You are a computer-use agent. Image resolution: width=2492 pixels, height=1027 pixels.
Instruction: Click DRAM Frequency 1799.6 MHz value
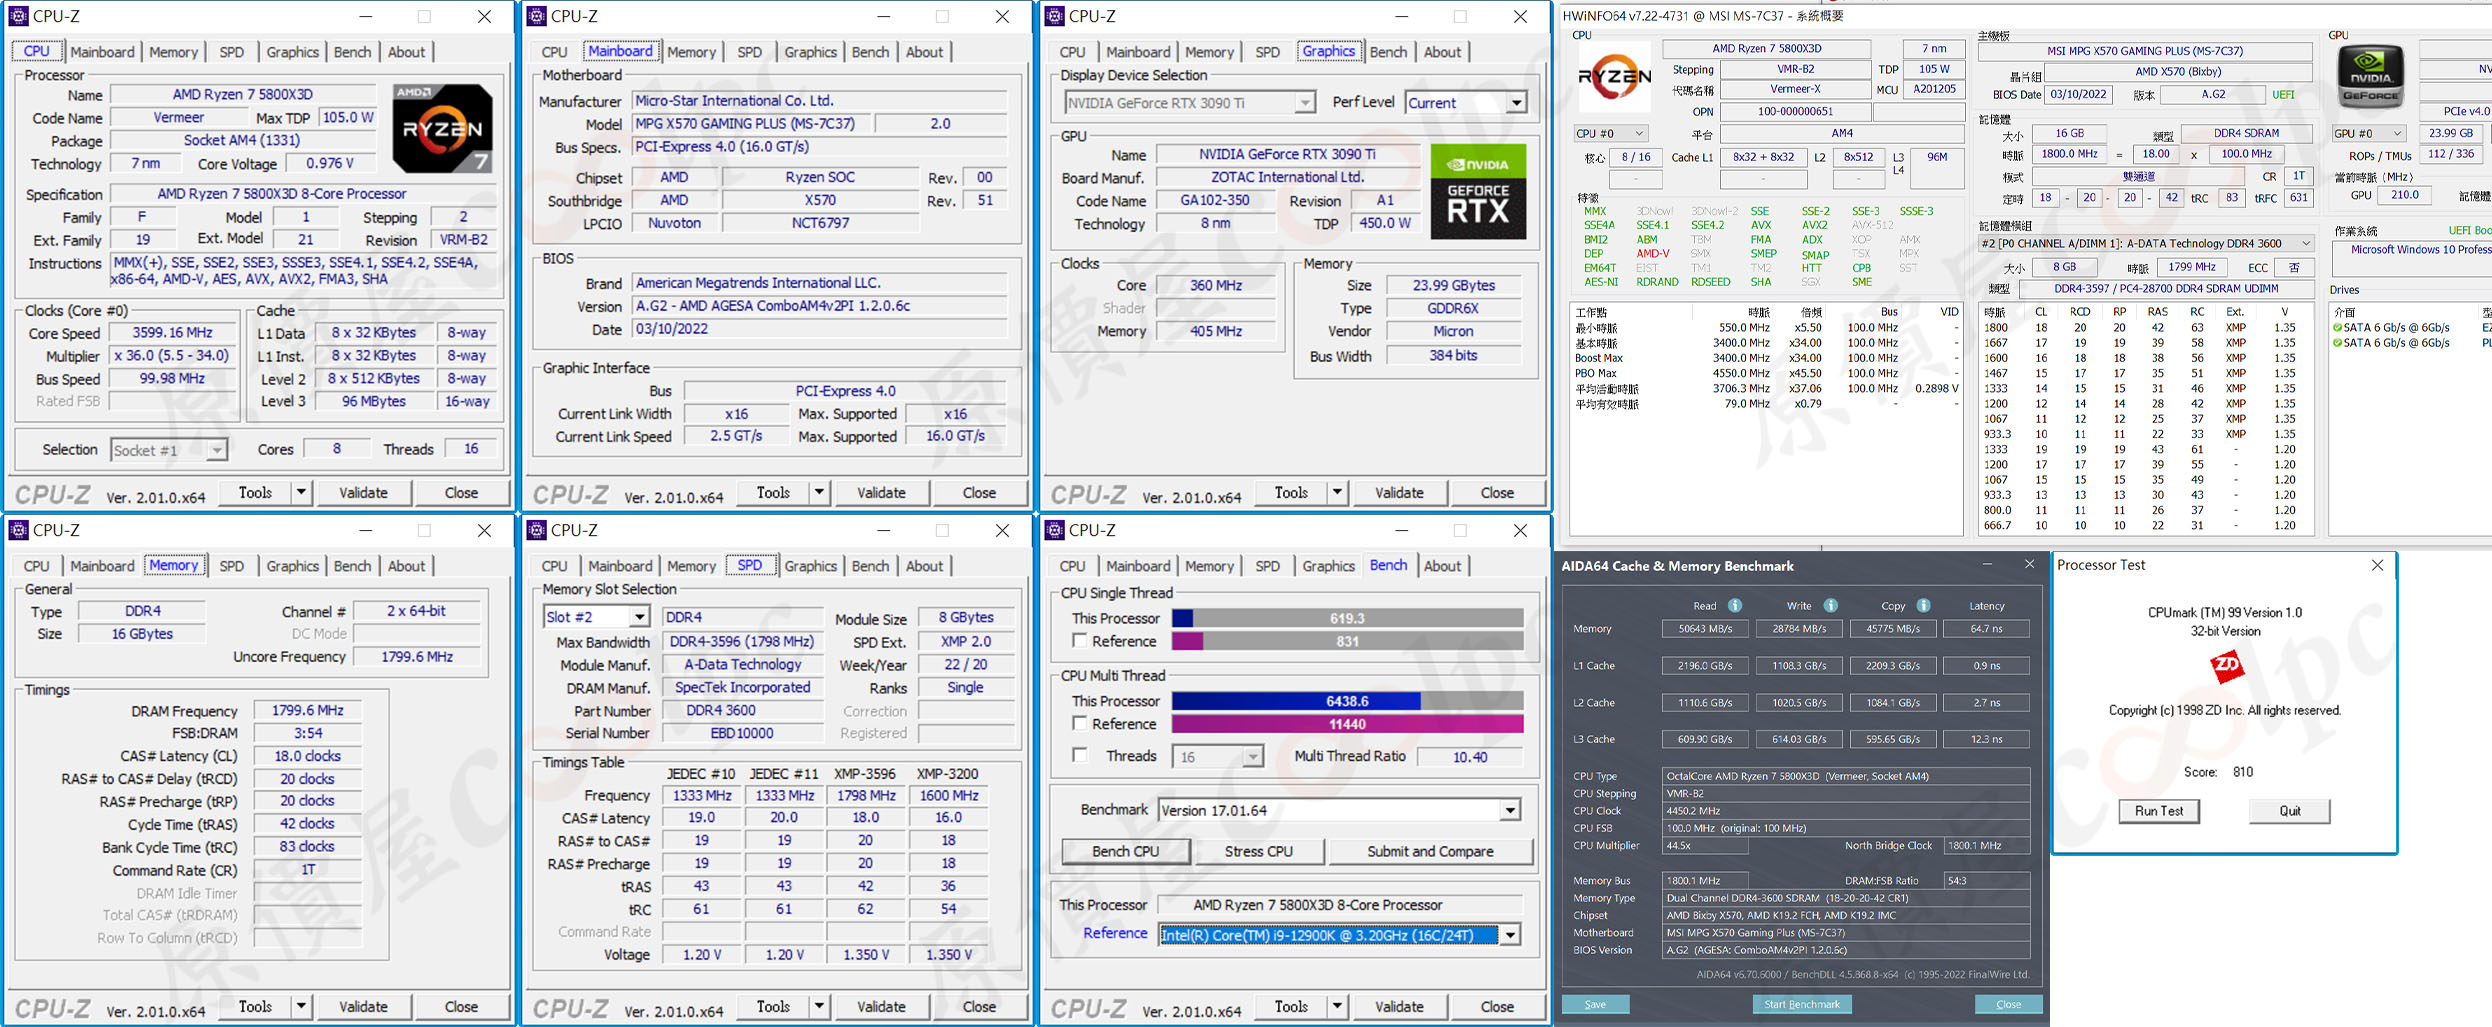tap(307, 710)
